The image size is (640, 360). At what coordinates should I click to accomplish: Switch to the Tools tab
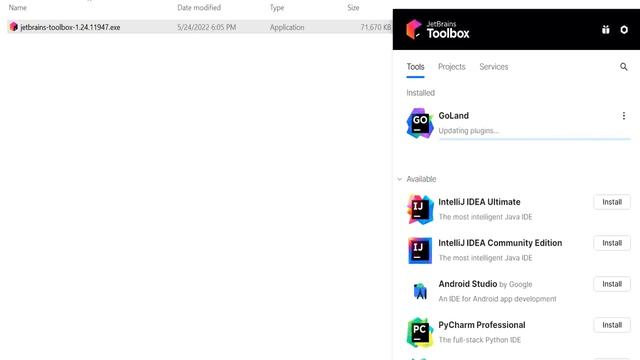pyautogui.click(x=415, y=67)
